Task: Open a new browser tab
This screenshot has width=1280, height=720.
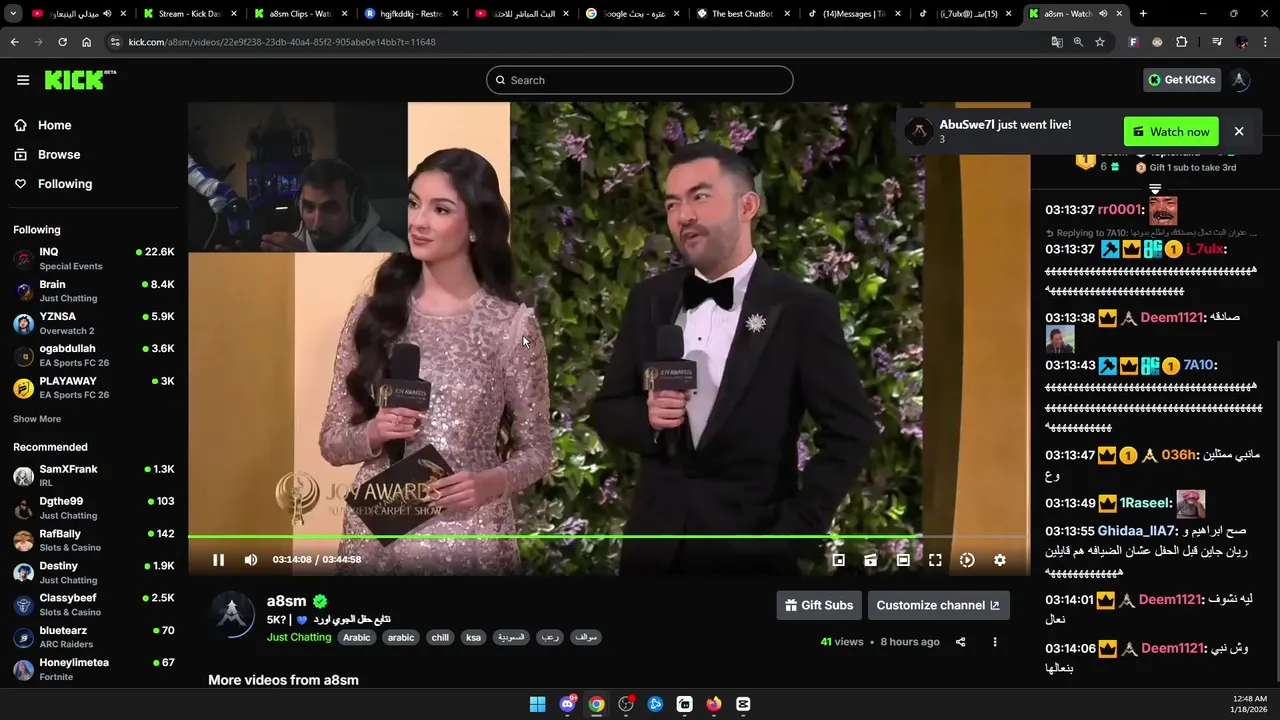Action: pyautogui.click(x=1143, y=14)
